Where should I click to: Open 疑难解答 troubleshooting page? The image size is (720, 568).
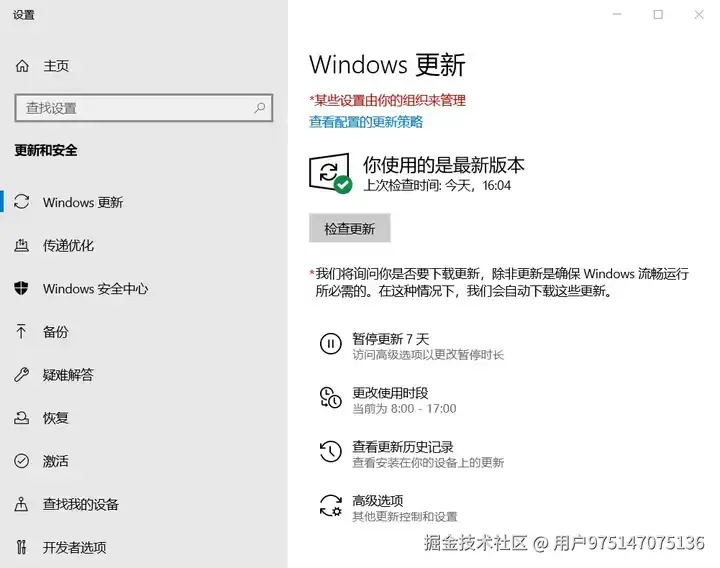click(x=68, y=375)
